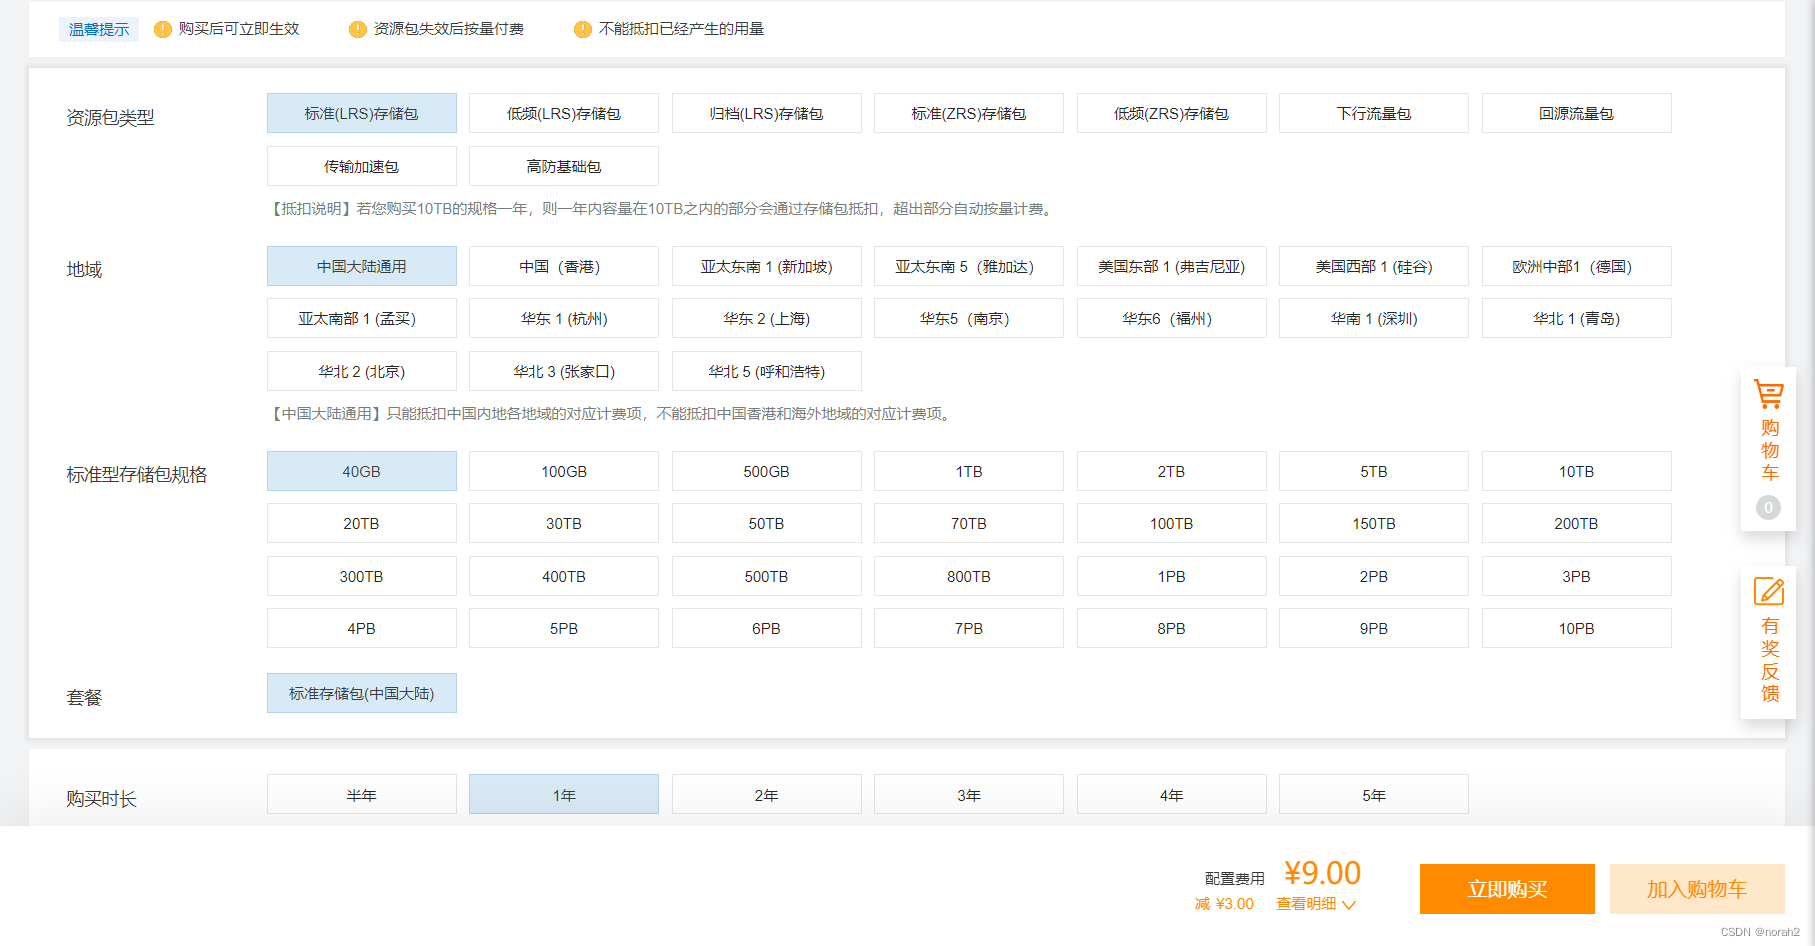The image size is (1815, 946).
Task: Select 回源流量包 resource type
Action: point(1577,113)
